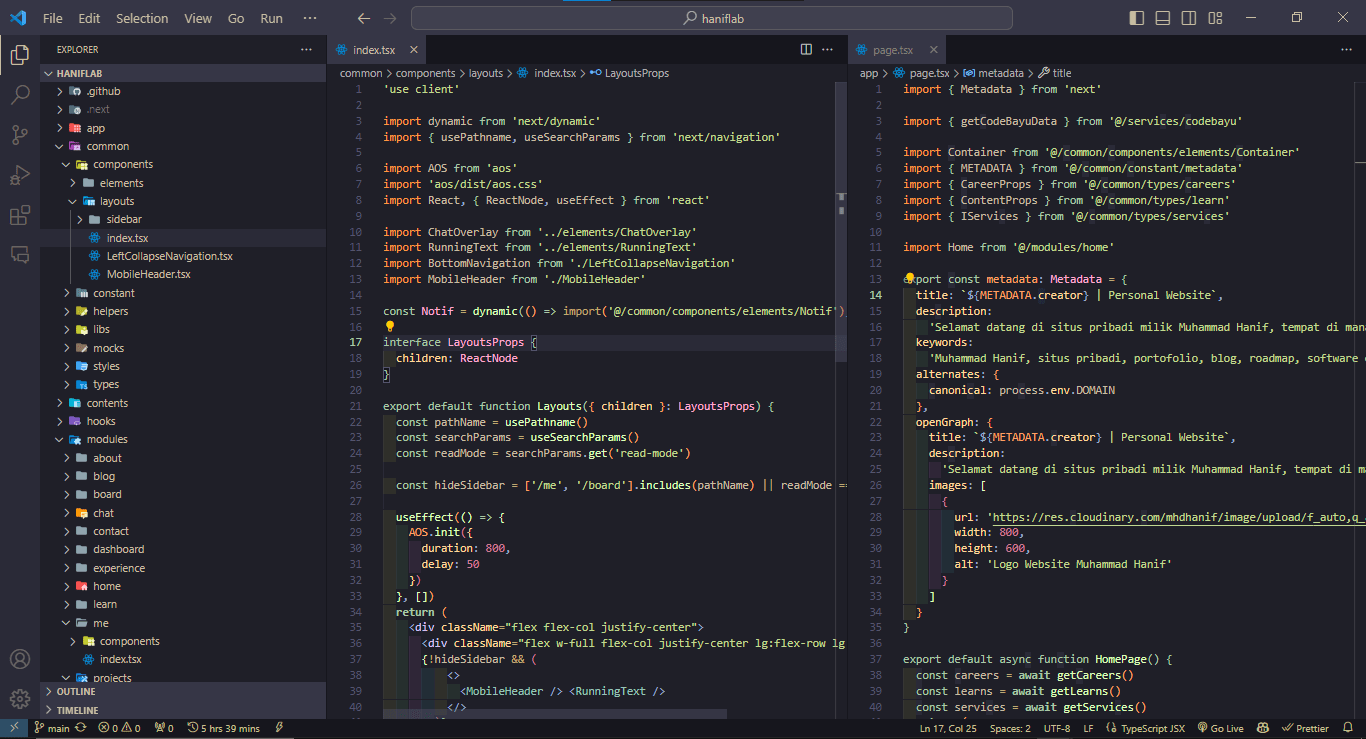Switch to the page.tsx tab
The height and width of the screenshot is (739, 1366).
coord(892,50)
